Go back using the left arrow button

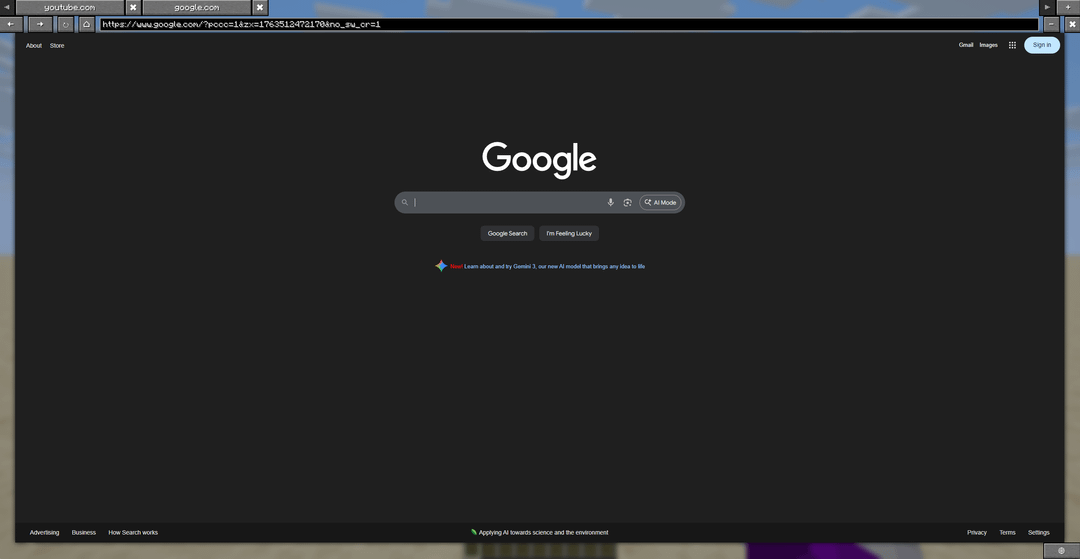coord(9,24)
